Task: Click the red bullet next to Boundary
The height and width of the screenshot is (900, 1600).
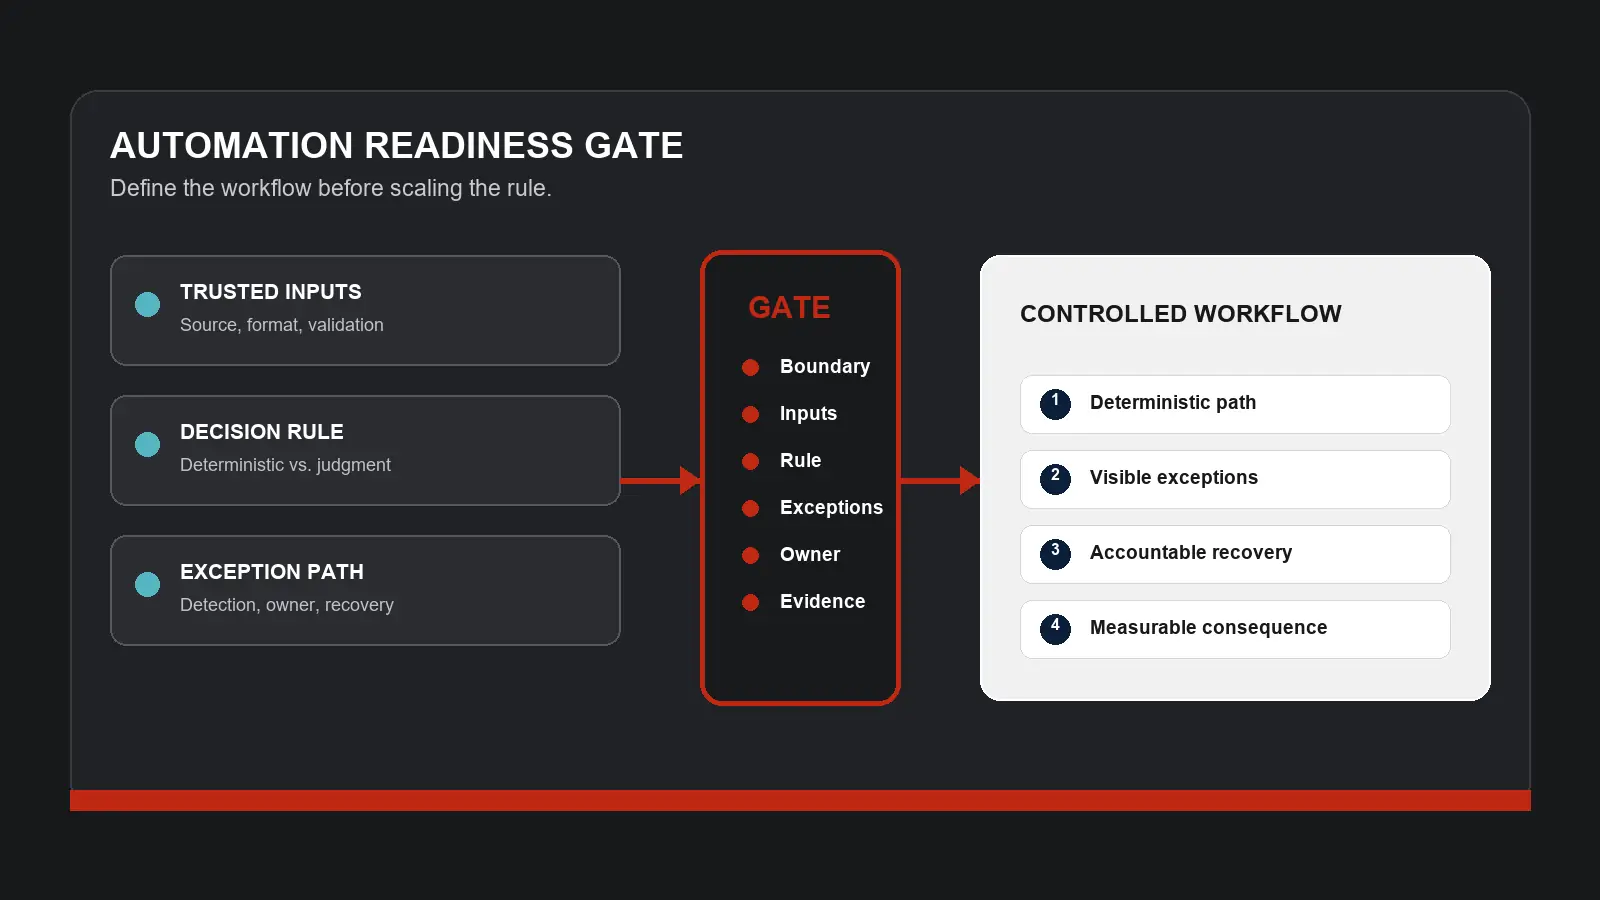Action: coord(750,367)
